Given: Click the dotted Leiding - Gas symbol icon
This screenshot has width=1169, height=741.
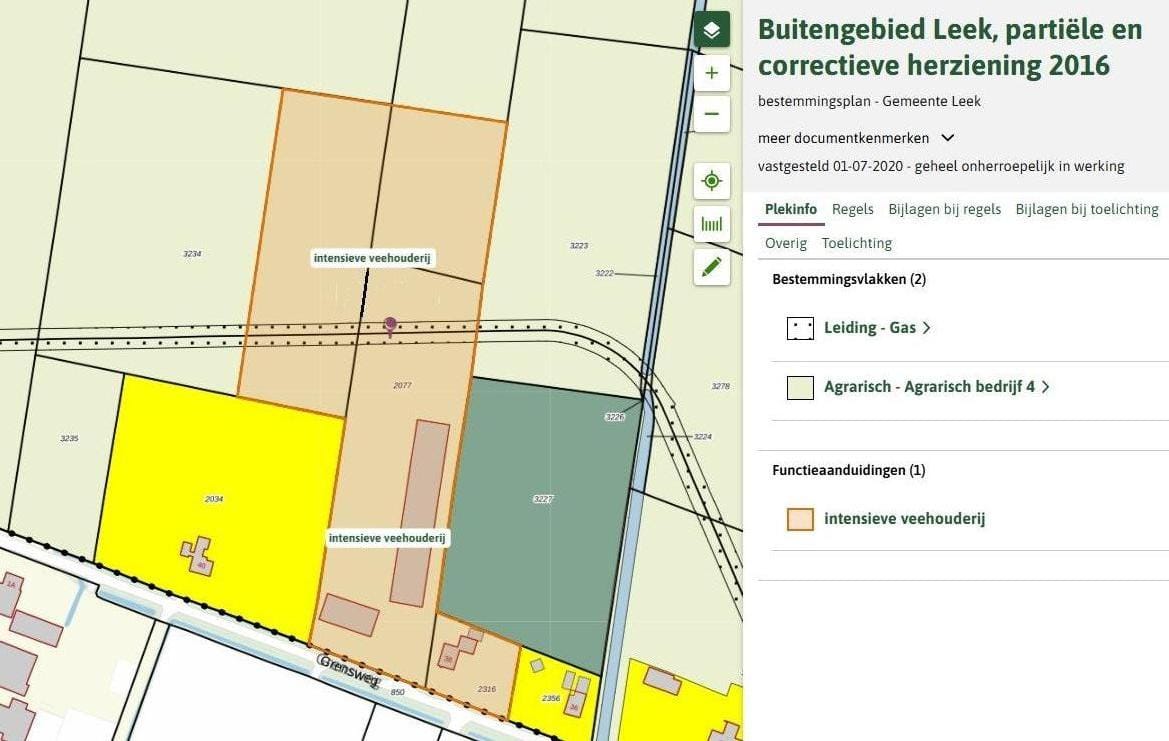Looking at the screenshot, I should tap(799, 328).
